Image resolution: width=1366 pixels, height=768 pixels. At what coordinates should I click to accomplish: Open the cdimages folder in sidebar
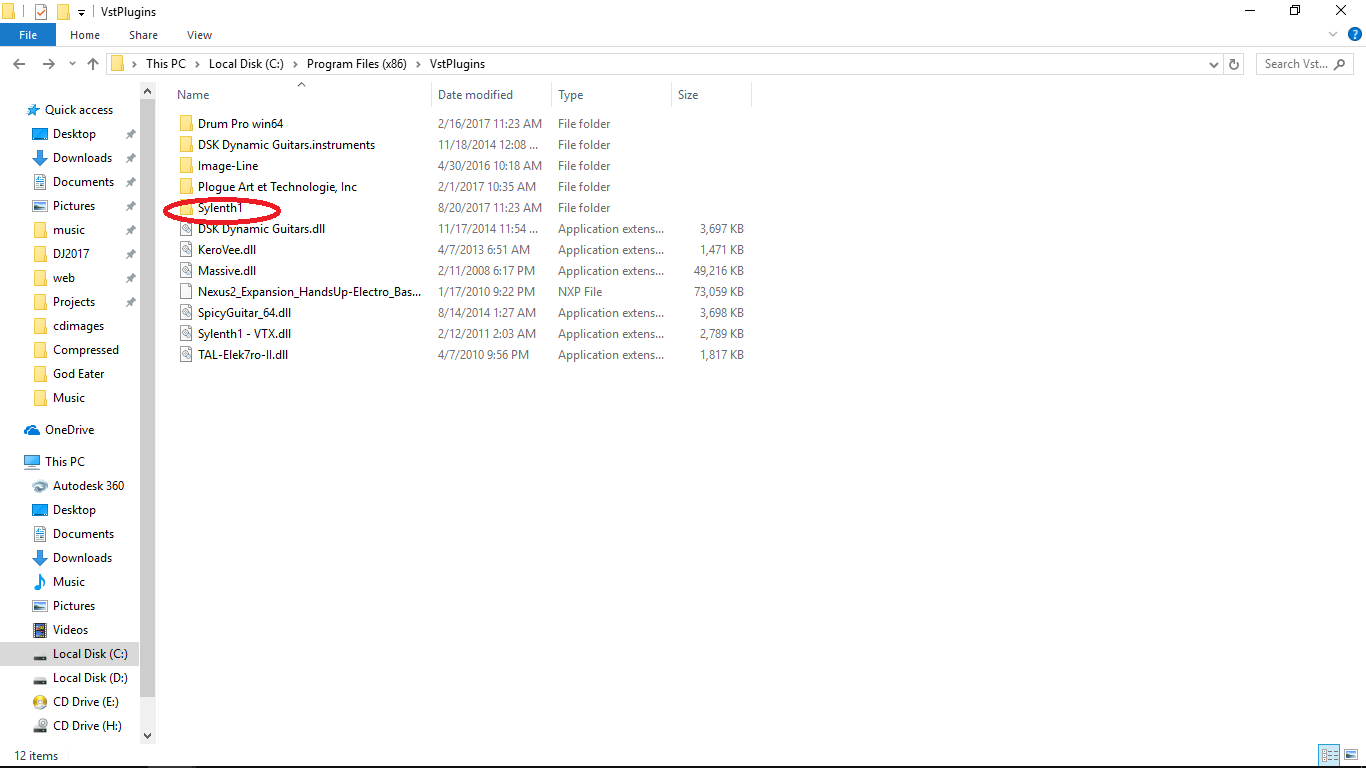78,326
